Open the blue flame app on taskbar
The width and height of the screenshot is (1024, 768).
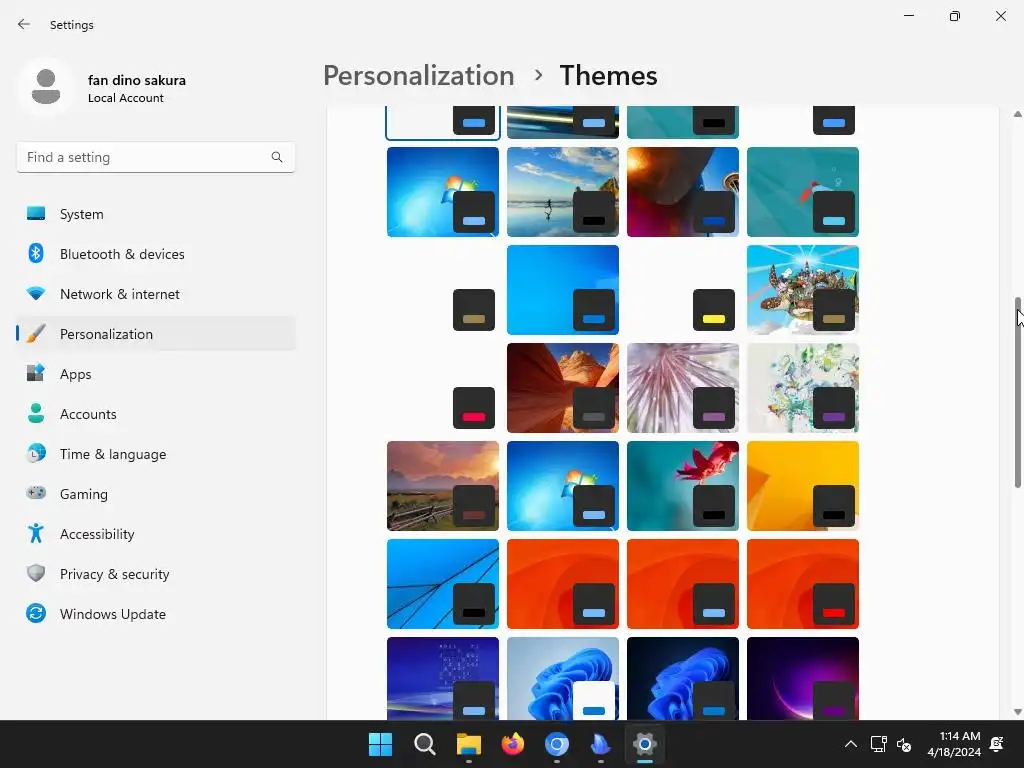[x=600, y=744]
